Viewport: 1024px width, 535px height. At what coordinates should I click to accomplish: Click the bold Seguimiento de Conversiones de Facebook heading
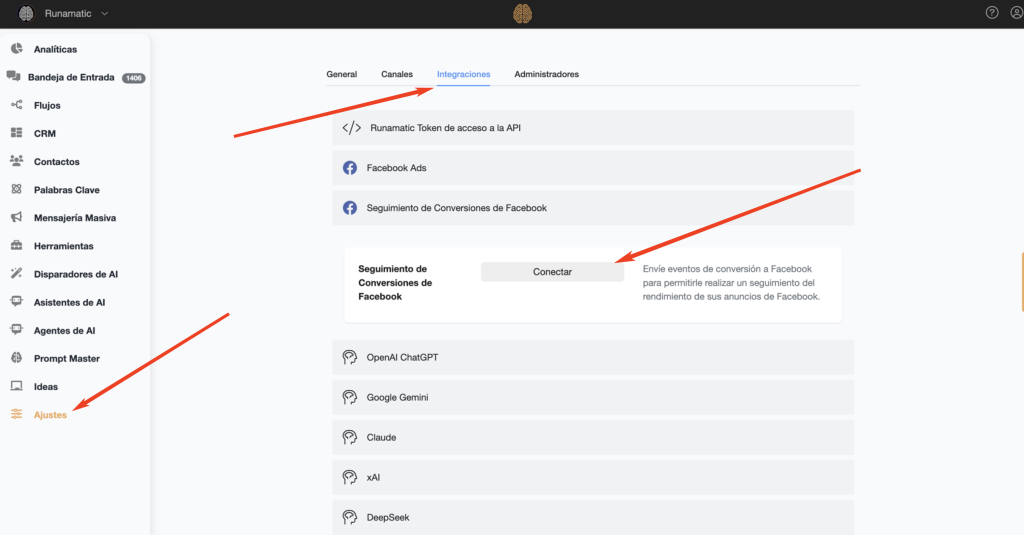395,282
